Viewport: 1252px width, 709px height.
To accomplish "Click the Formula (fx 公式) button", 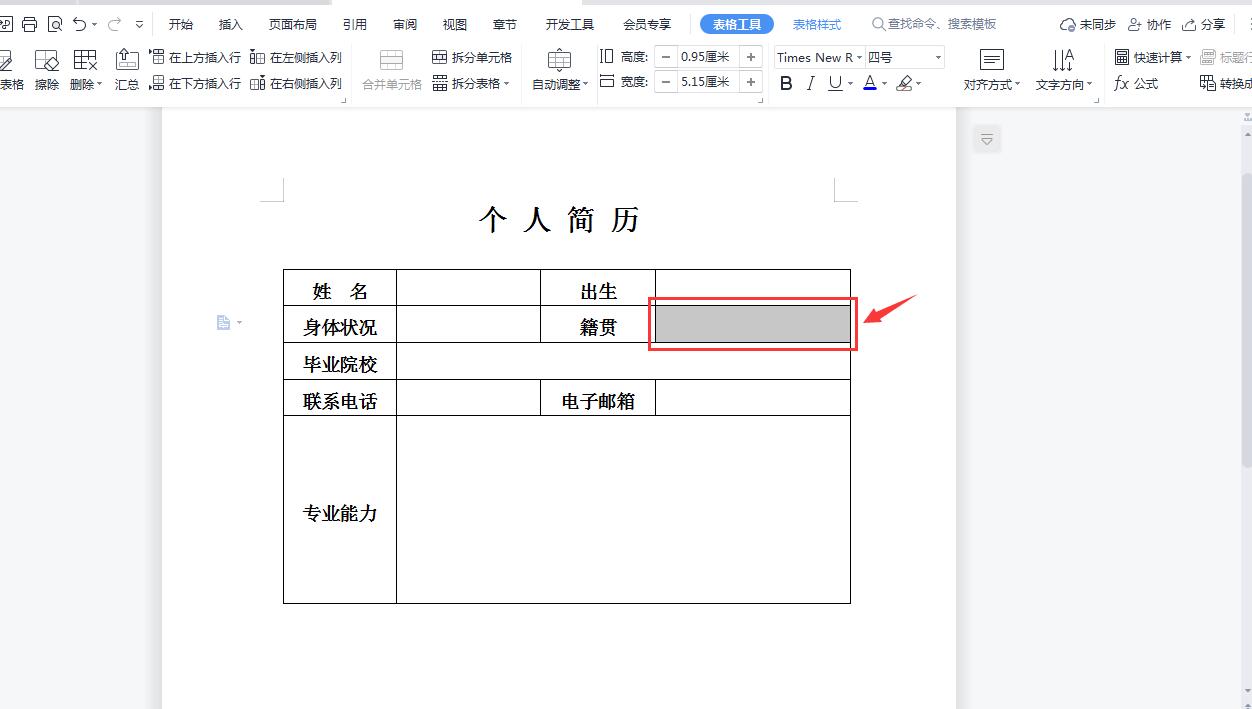I will 1136,84.
